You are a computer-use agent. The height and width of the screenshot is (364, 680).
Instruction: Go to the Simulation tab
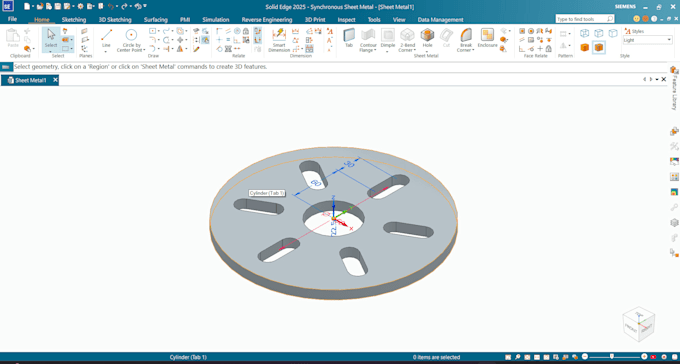(x=216, y=20)
